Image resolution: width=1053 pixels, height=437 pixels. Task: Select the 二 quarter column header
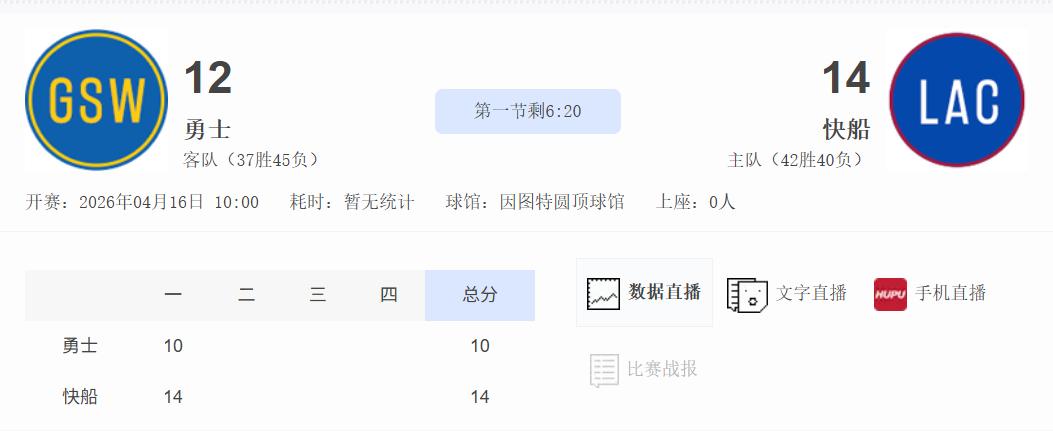click(246, 295)
